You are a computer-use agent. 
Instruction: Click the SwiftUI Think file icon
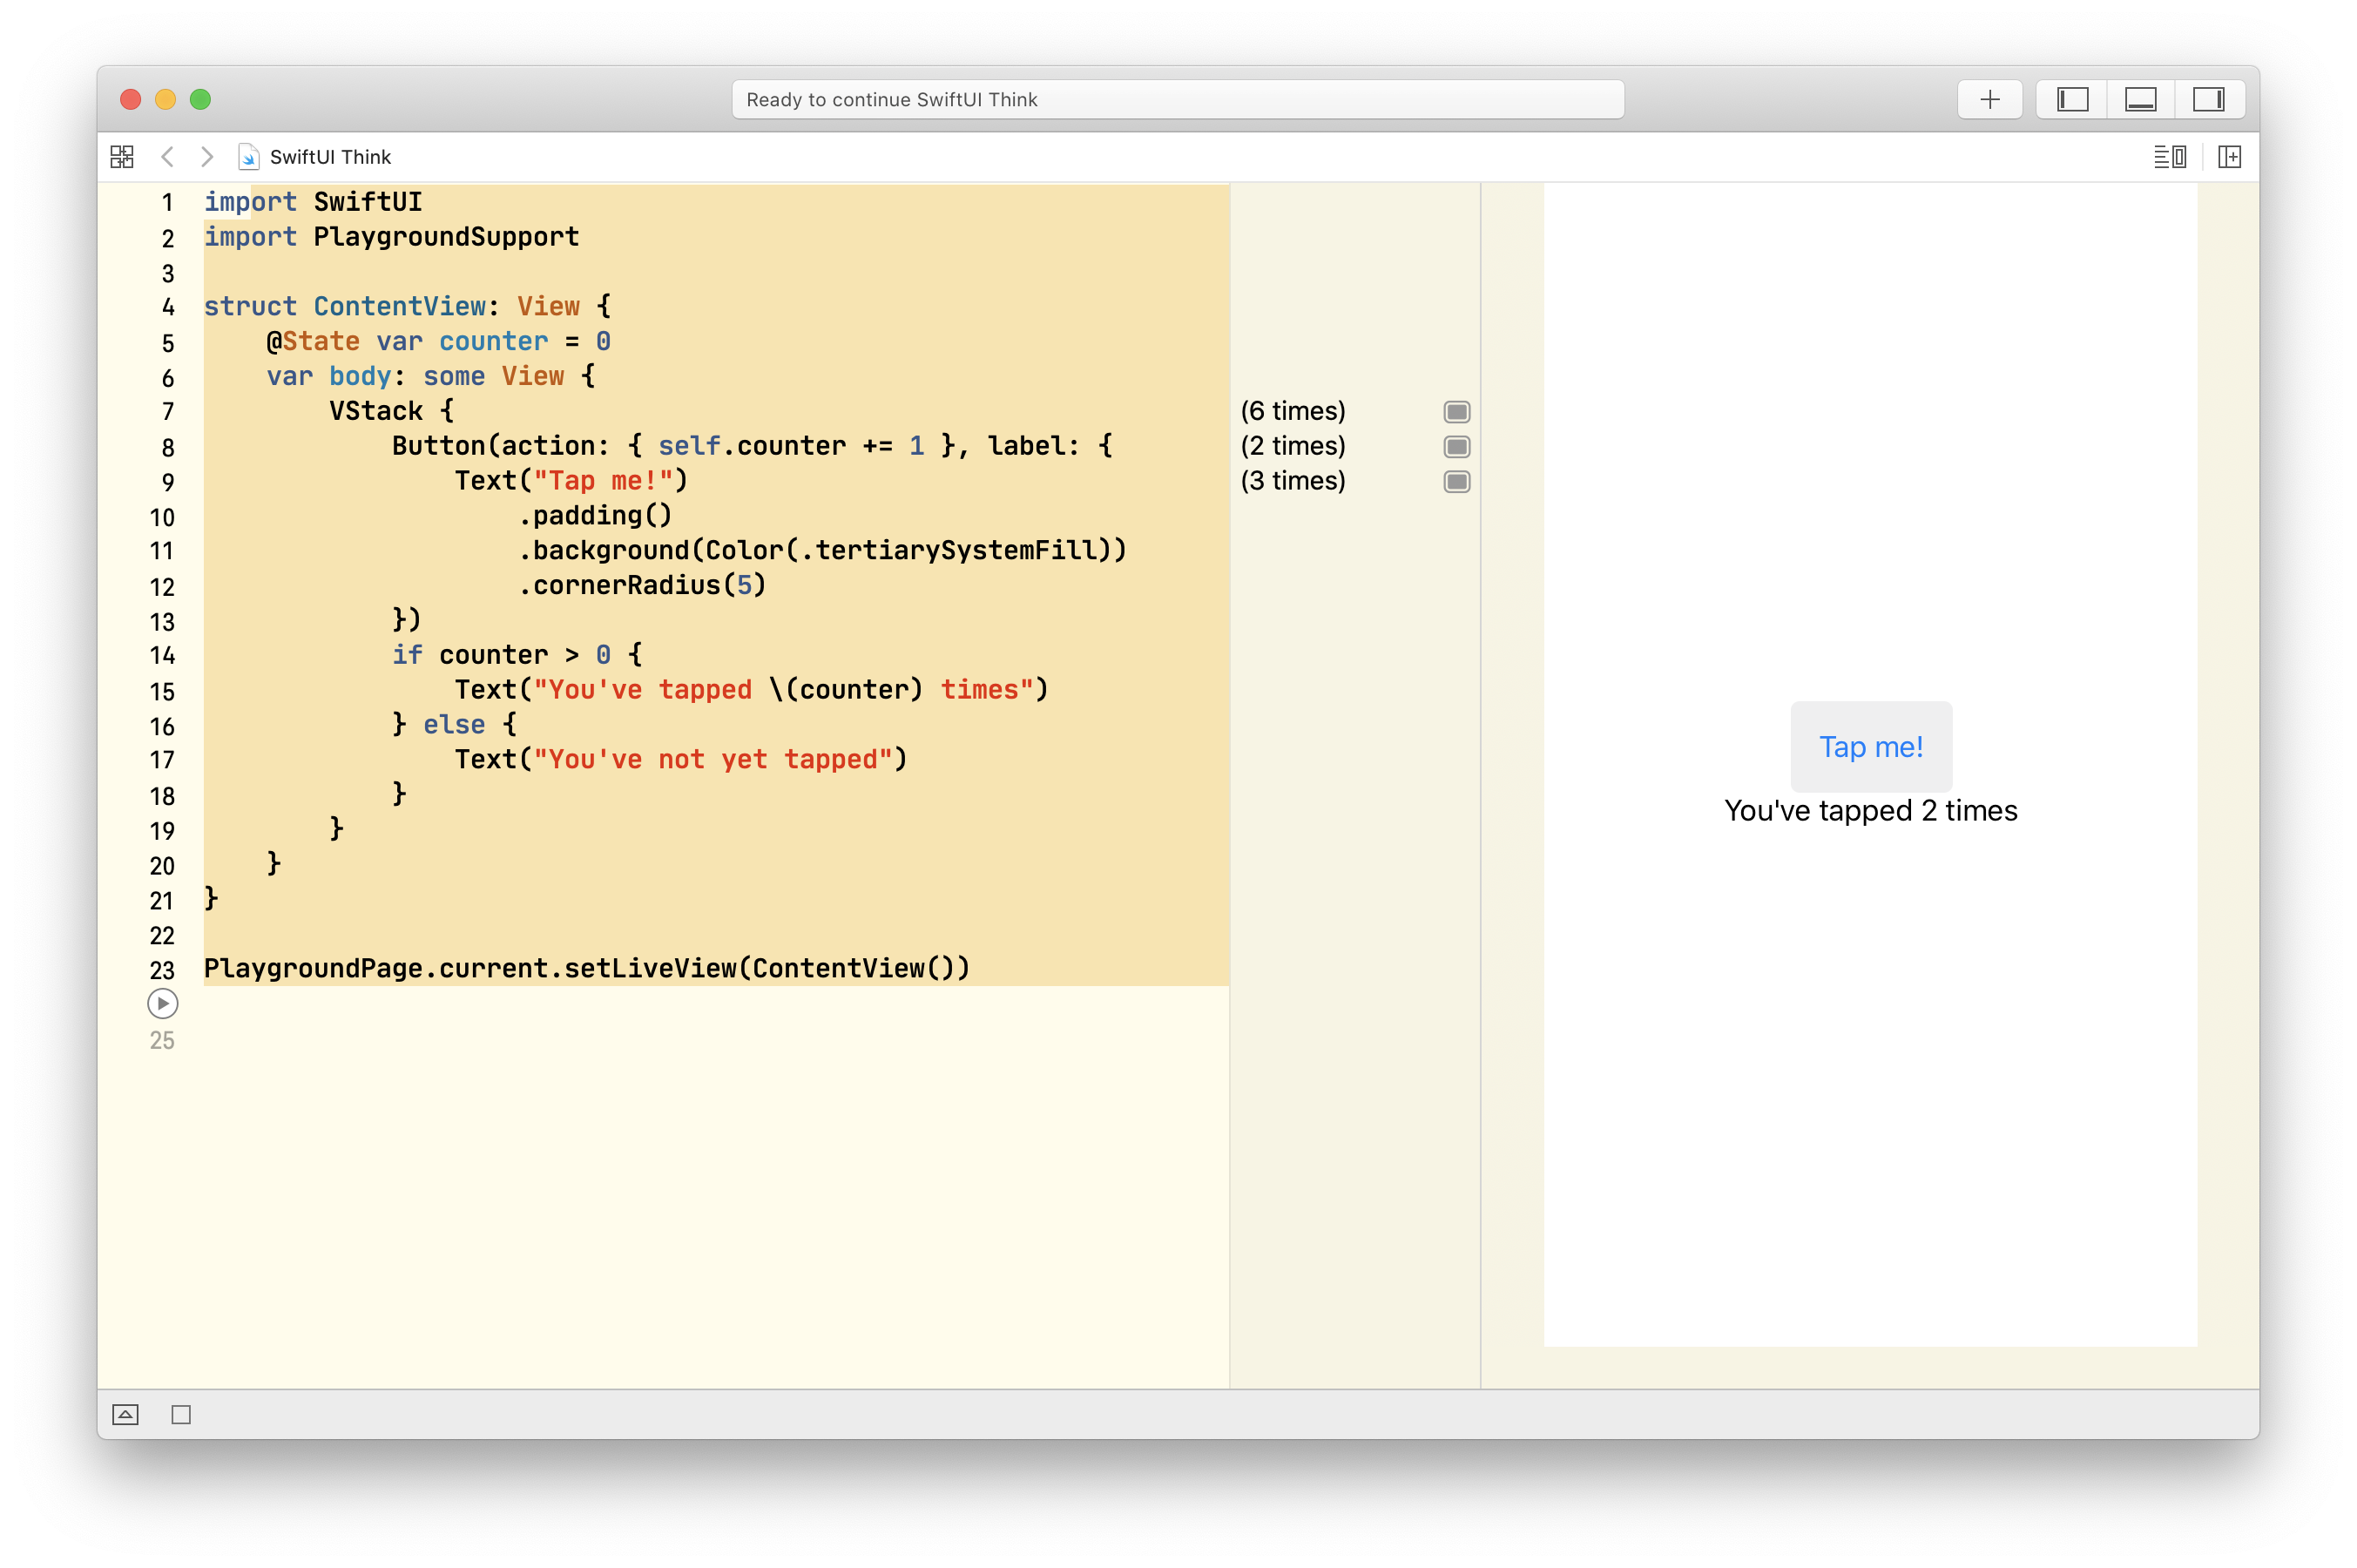click(x=248, y=157)
